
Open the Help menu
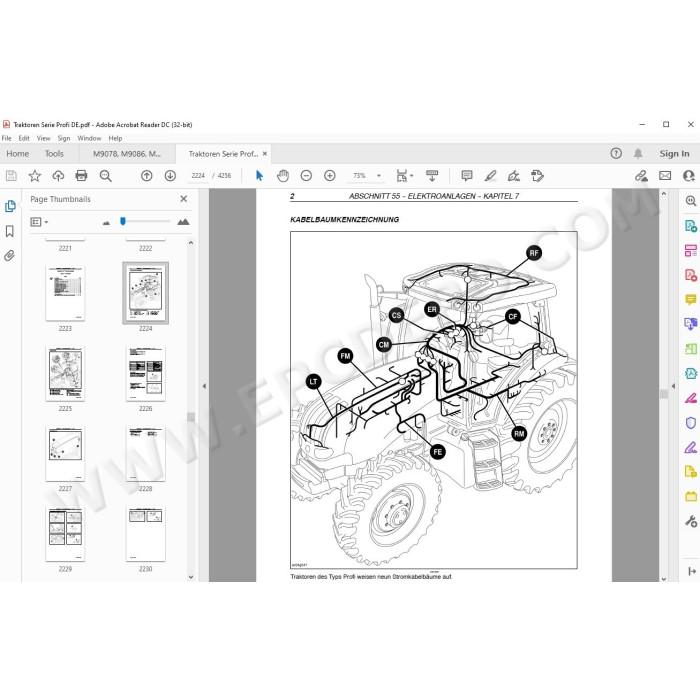(115, 138)
